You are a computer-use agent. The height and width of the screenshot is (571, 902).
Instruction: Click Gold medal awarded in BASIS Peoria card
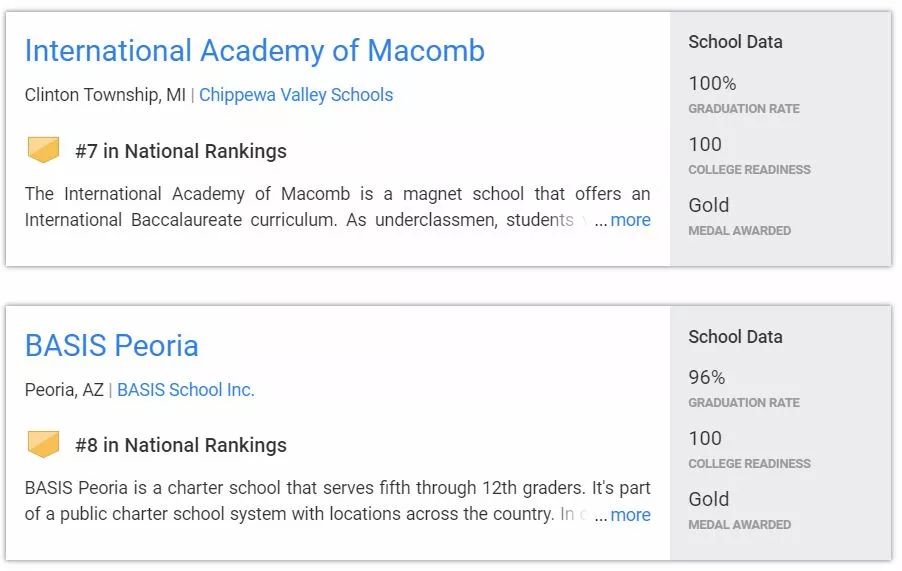point(709,499)
